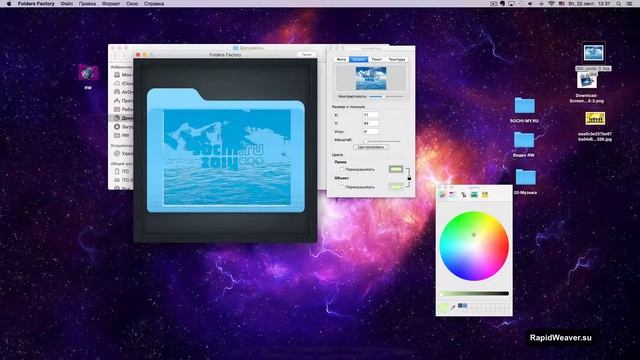Select the RW icon on the desktop
640x360 pixels.
pos(88,73)
